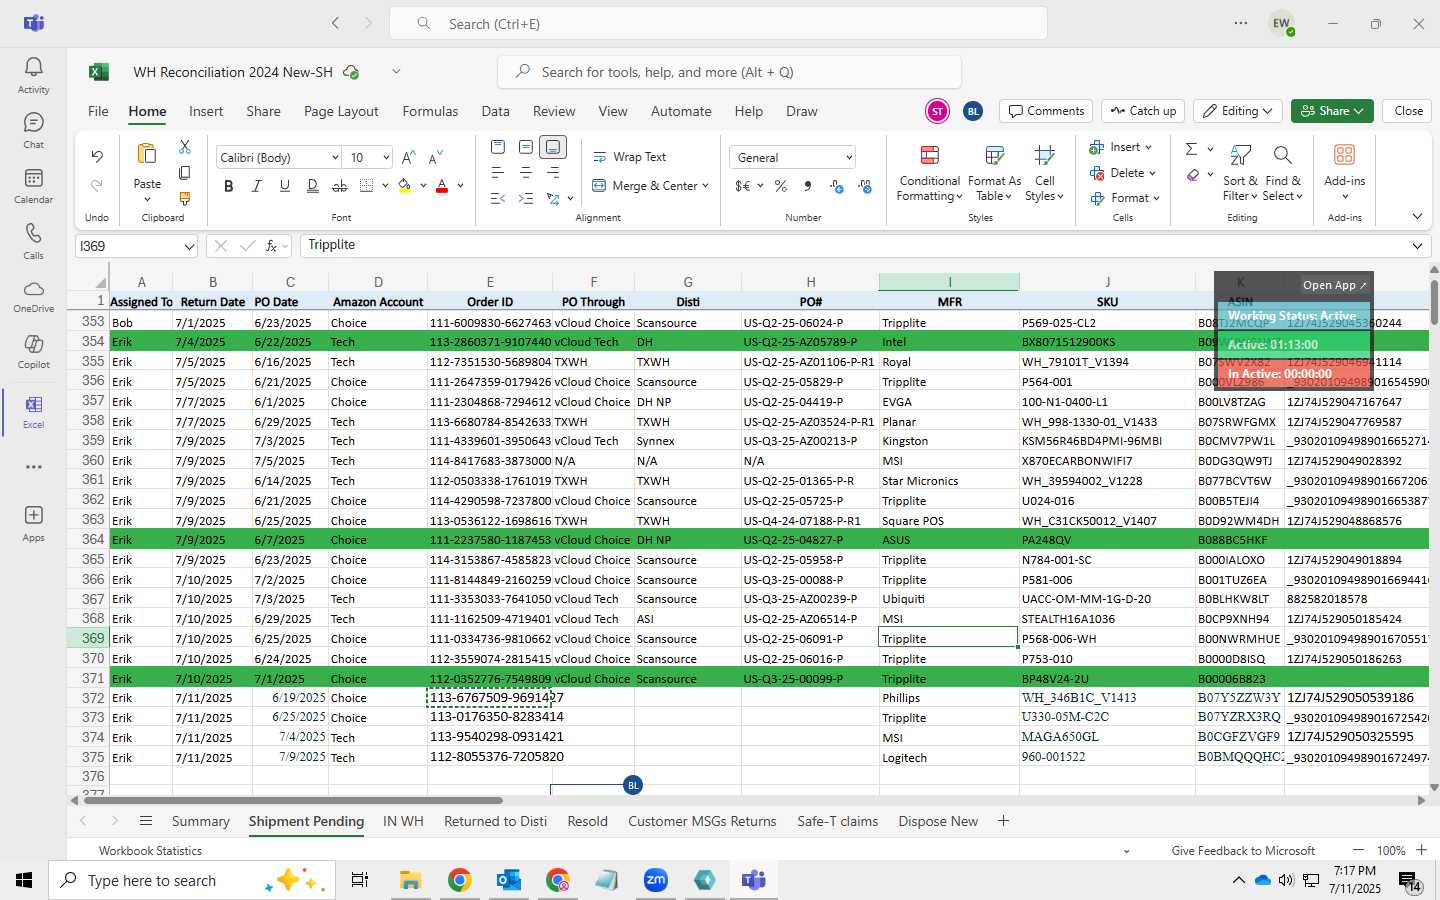Open OneDrive in the Teams sidebar
The width and height of the screenshot is (1440, 900).
tap(33, 295)
